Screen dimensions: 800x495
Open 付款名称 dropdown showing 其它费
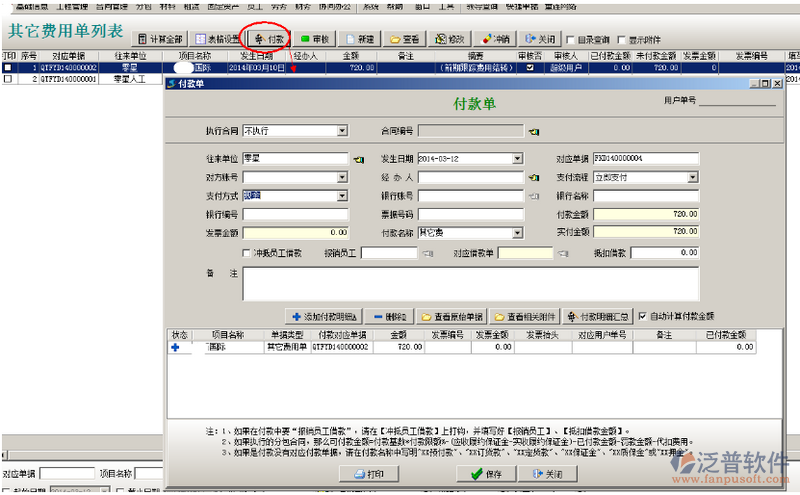coord(517,233)
